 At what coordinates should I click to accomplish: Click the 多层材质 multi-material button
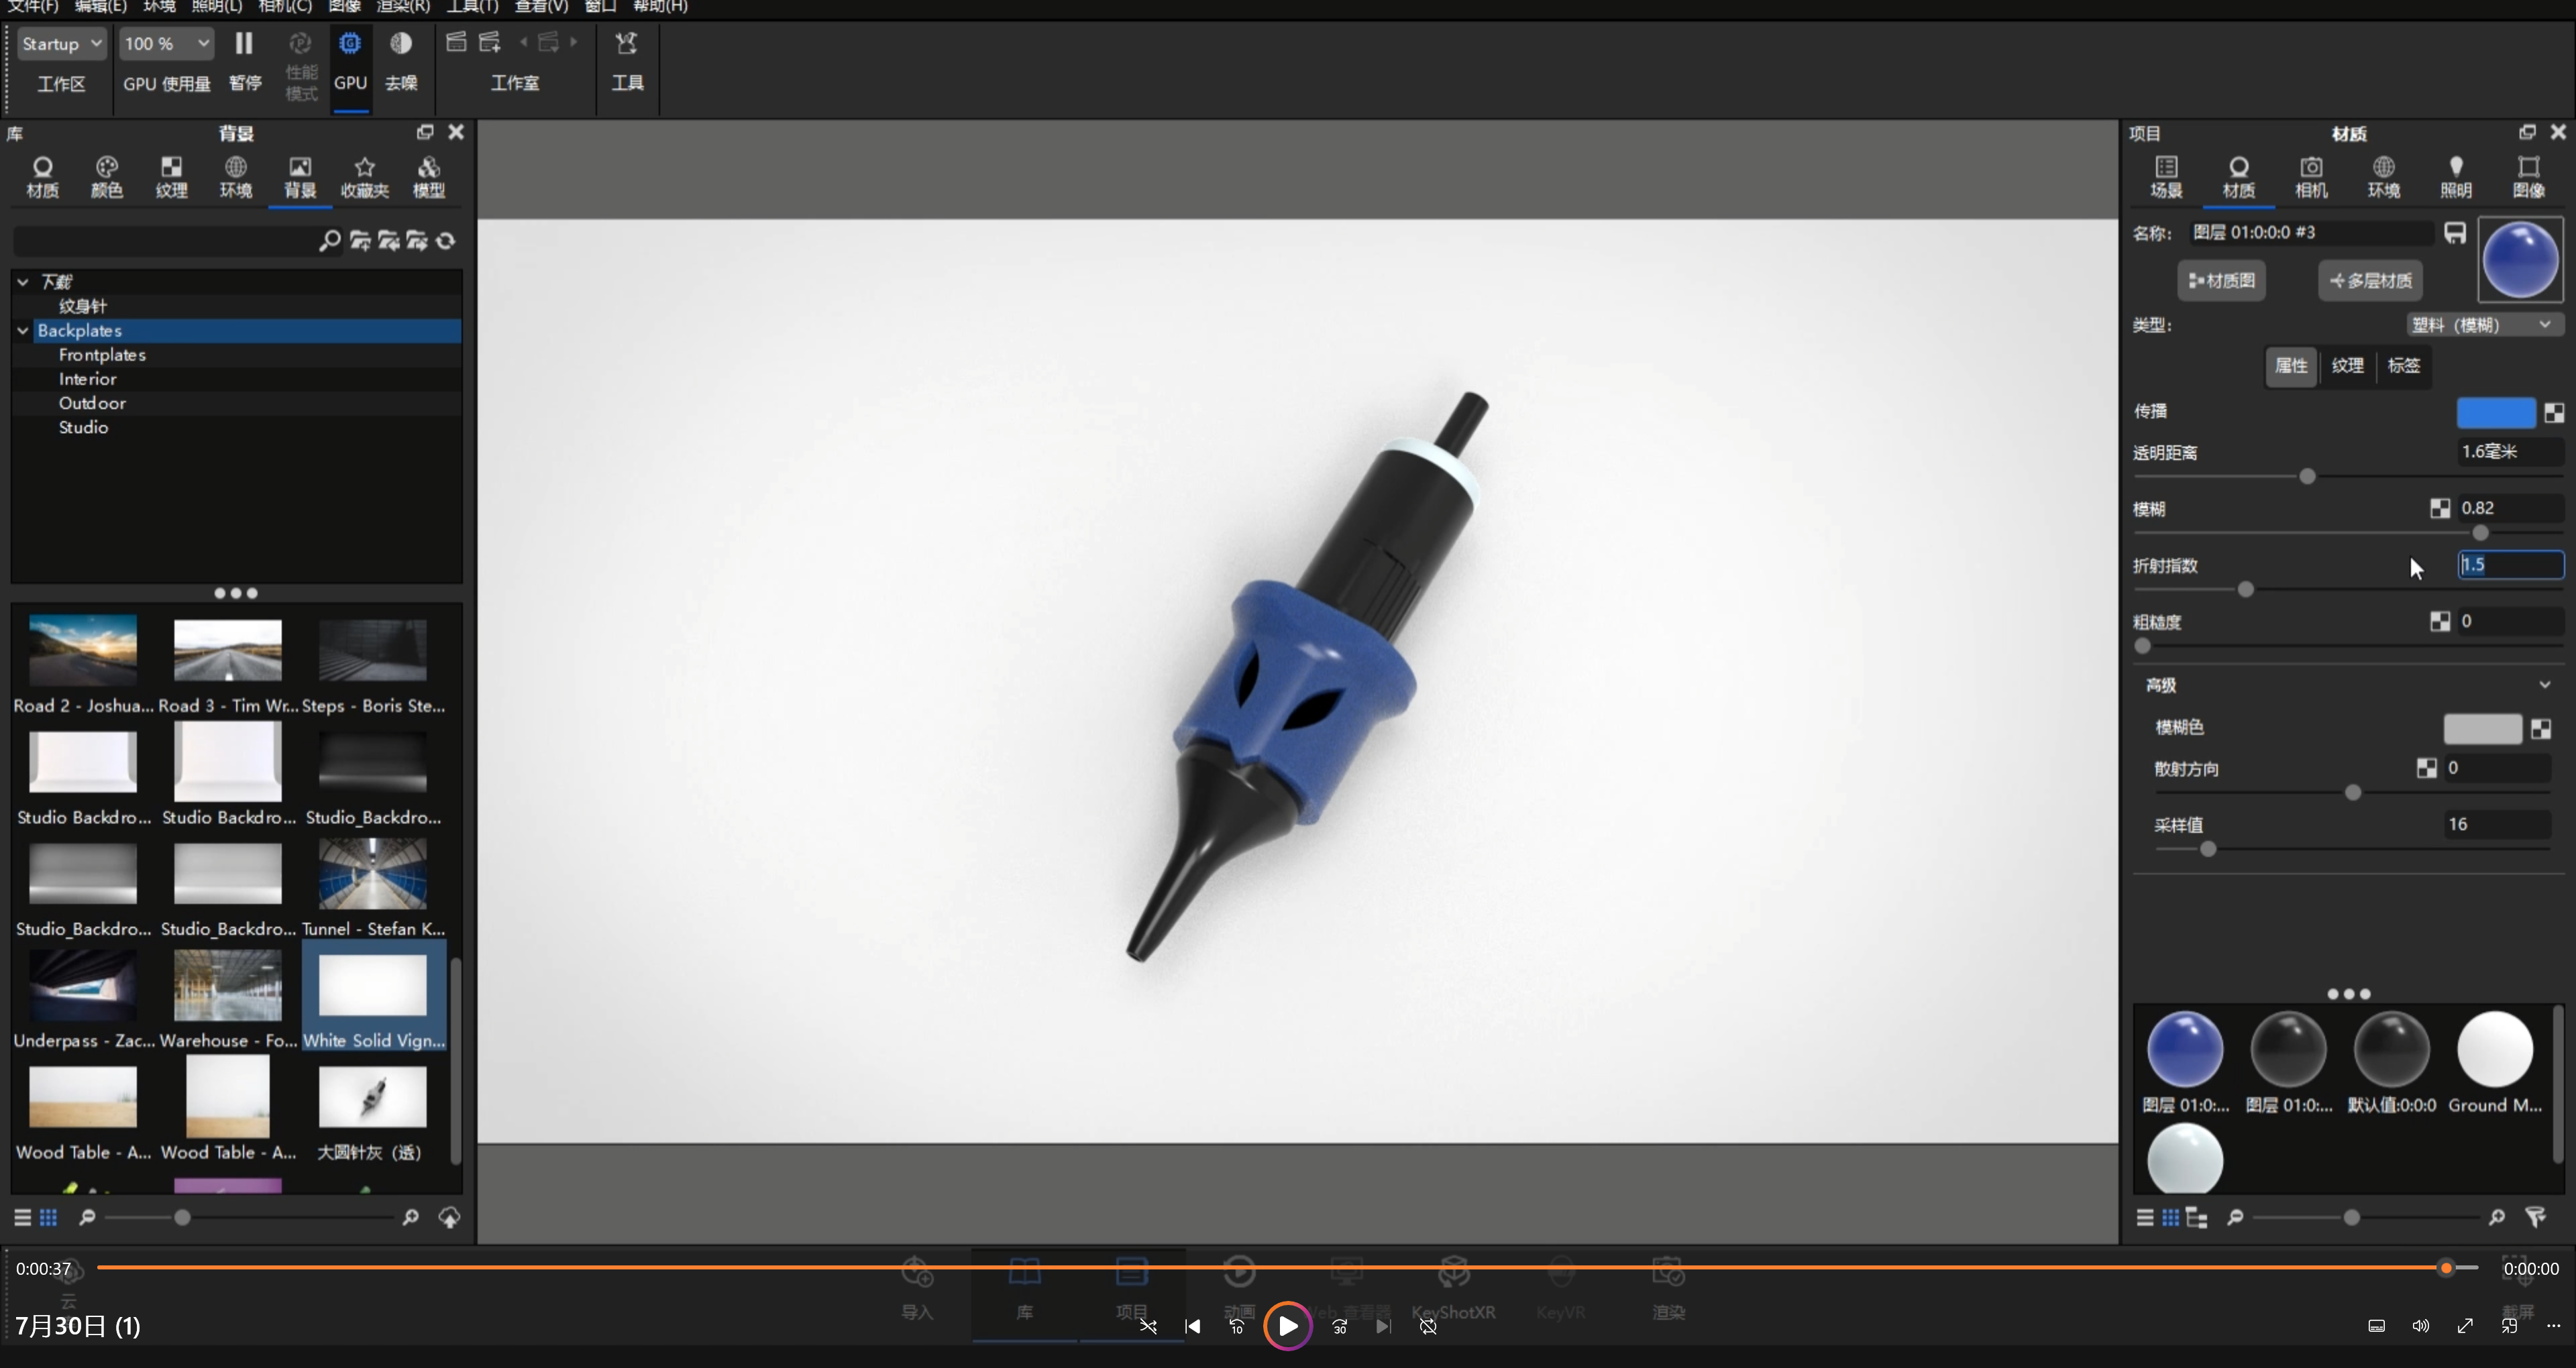[x=2370, y=281]
